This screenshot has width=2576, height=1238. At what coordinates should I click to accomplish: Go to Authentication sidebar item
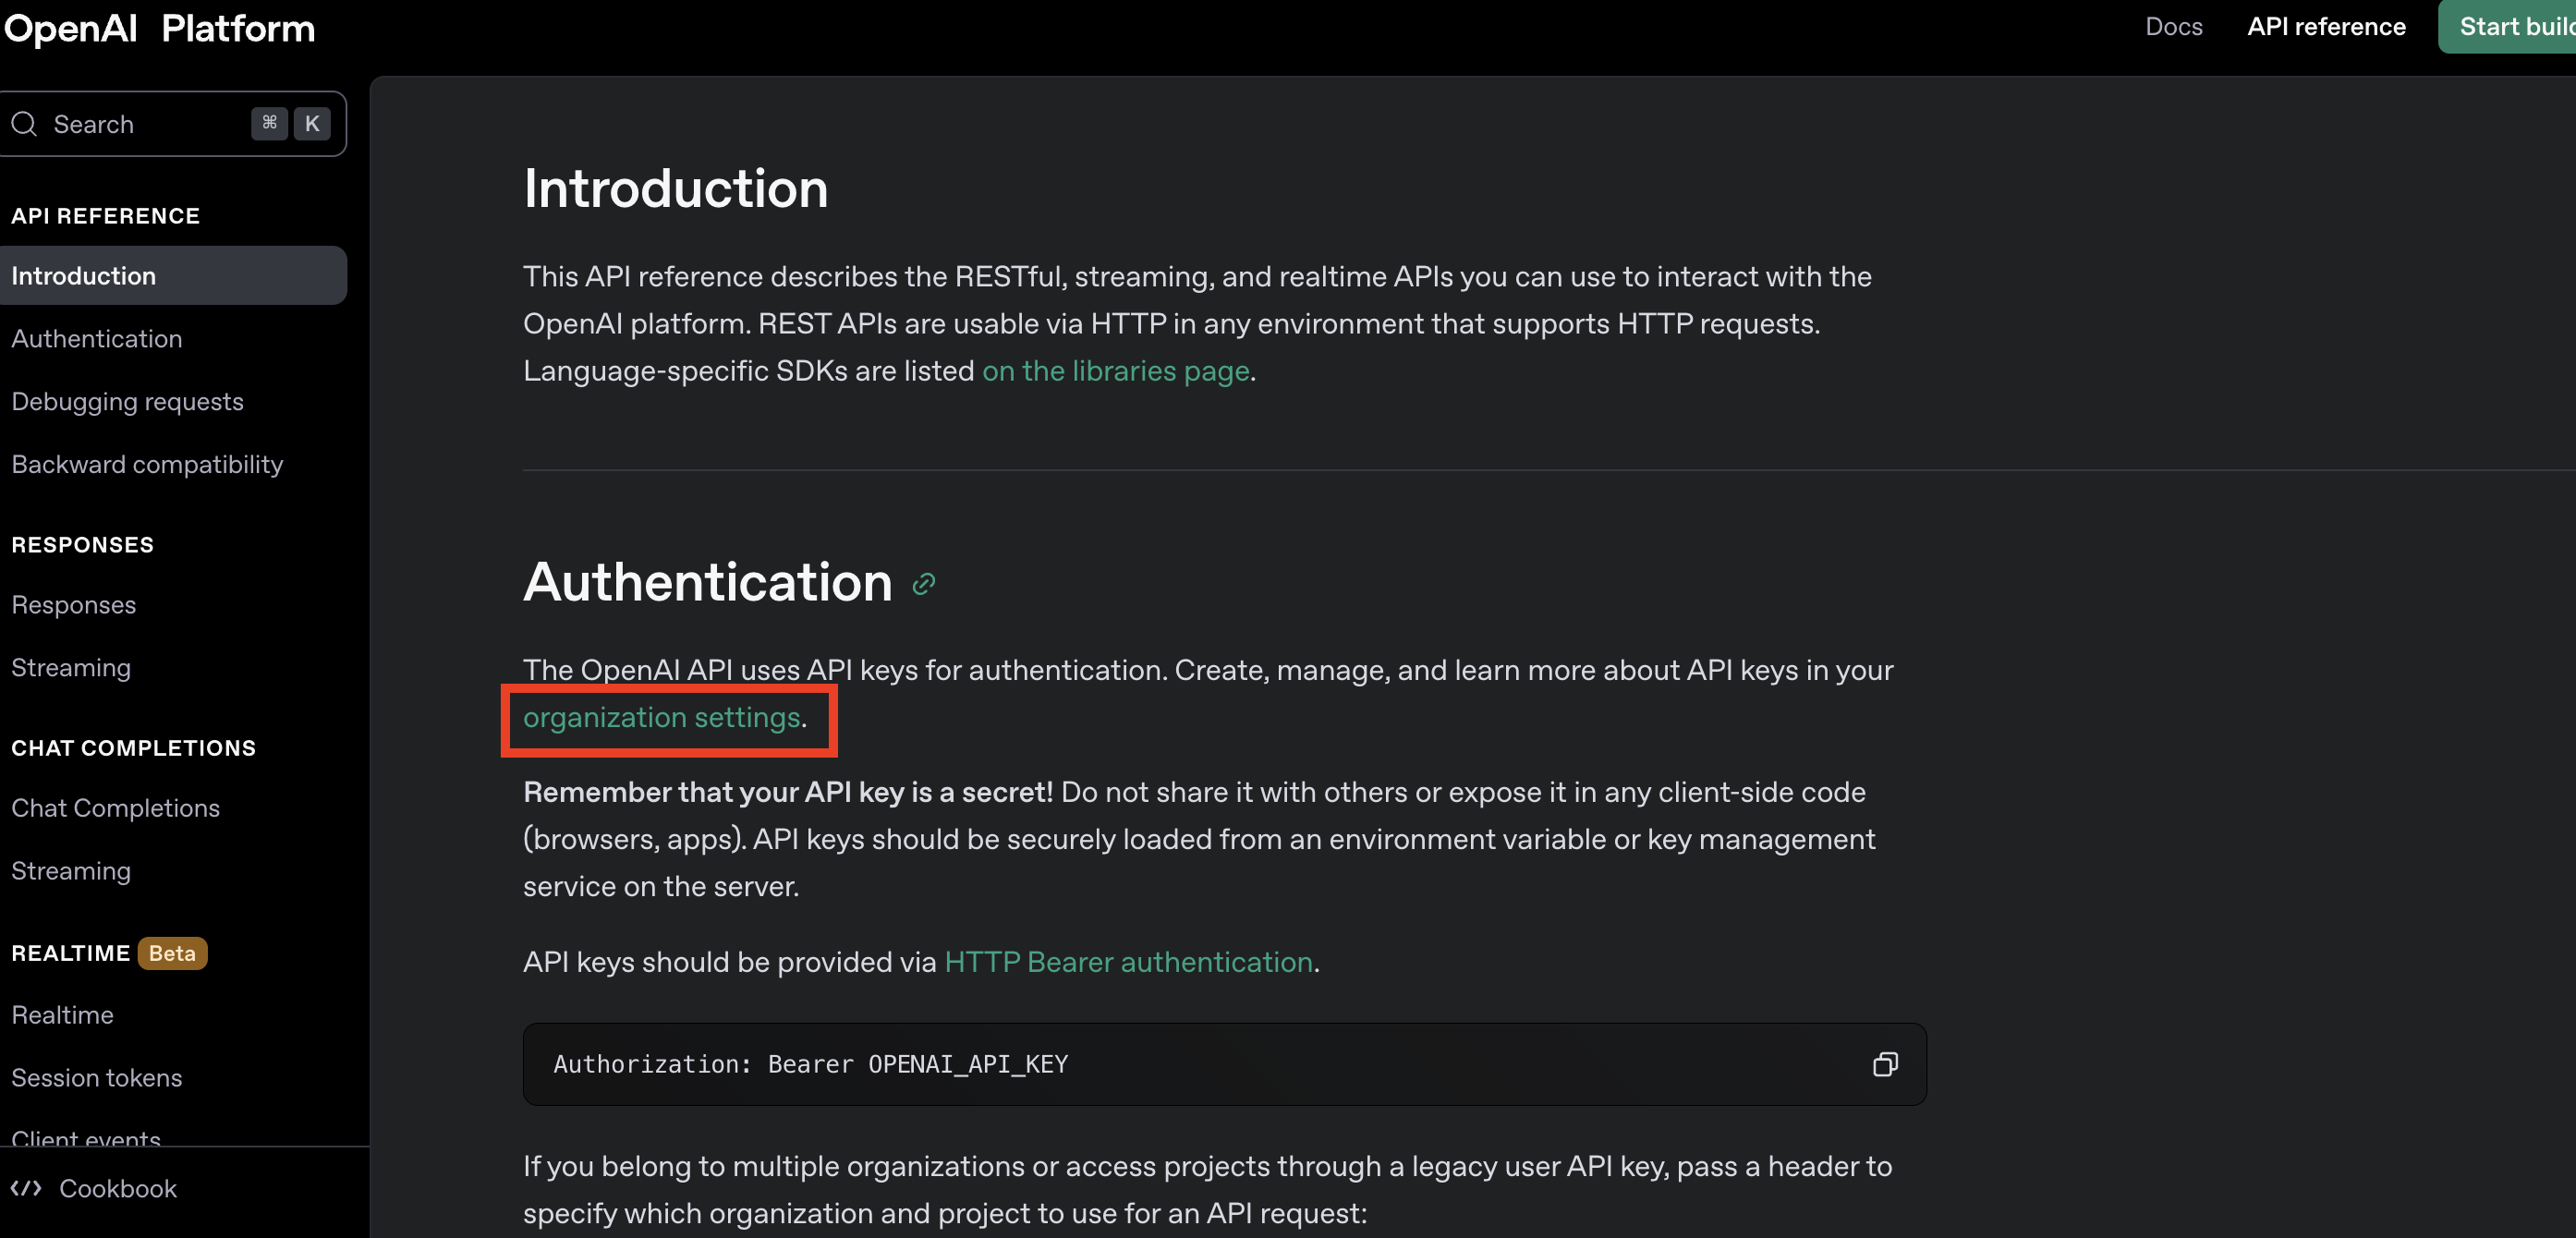click(97, 339)
